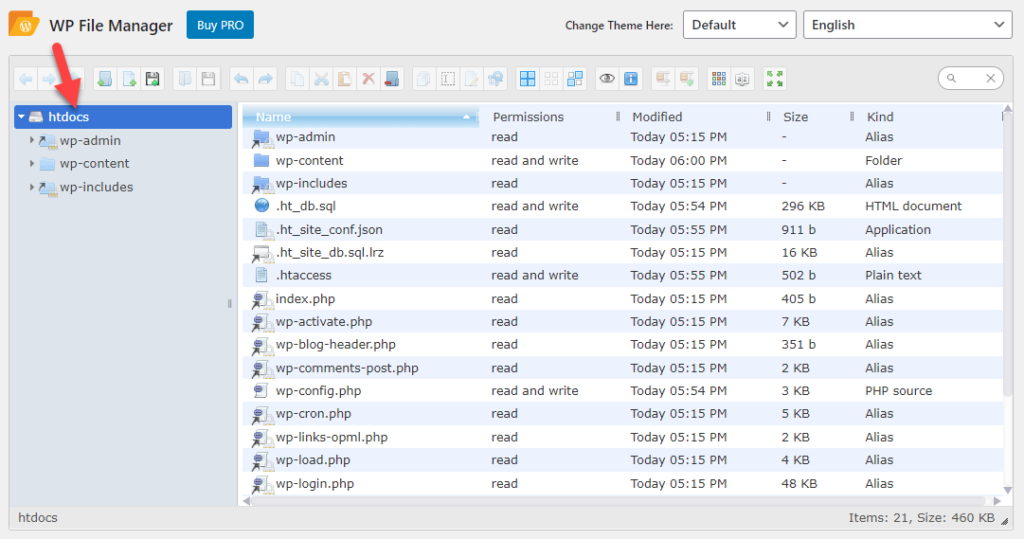Click the Empty folder toolbar icon
The width and height of the screenshot is (1024, 539).
pyautogui.click(x=392, y=79)
